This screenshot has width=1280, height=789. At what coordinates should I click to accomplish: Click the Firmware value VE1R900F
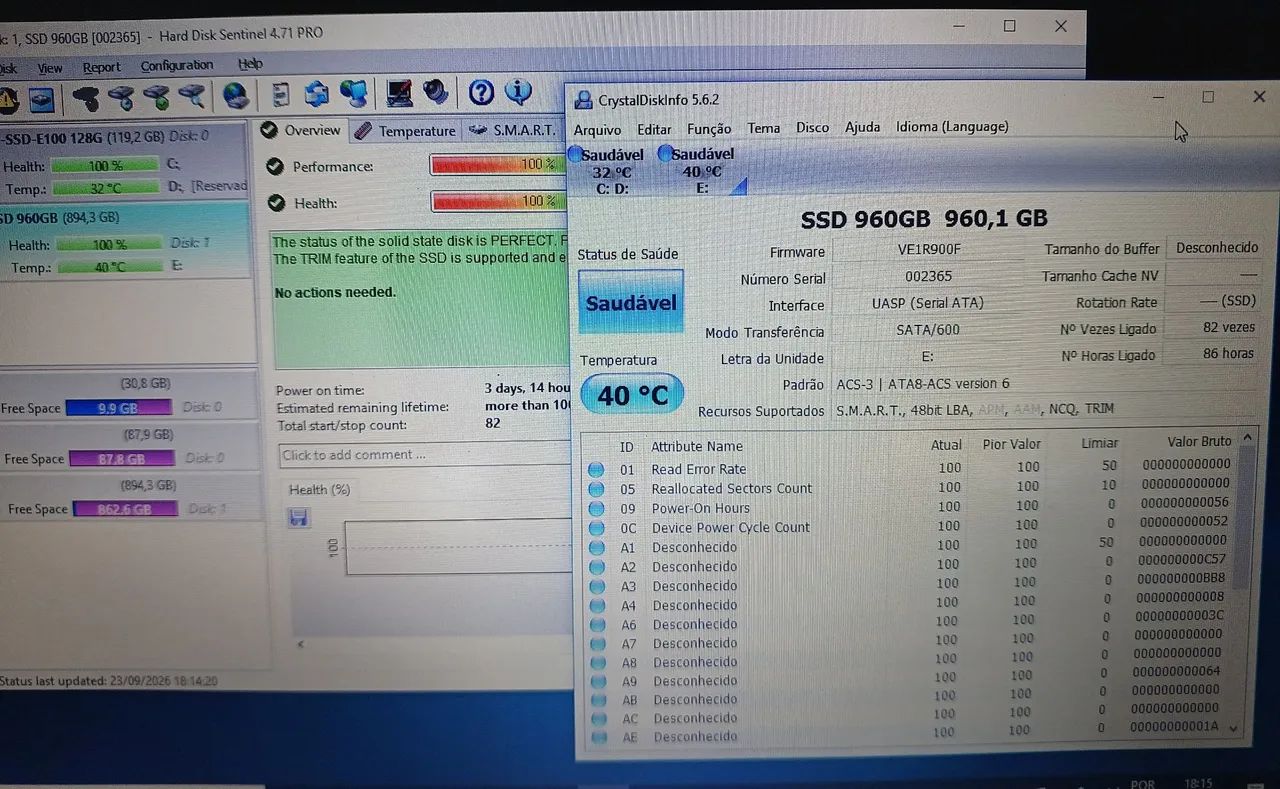(929, 251)
